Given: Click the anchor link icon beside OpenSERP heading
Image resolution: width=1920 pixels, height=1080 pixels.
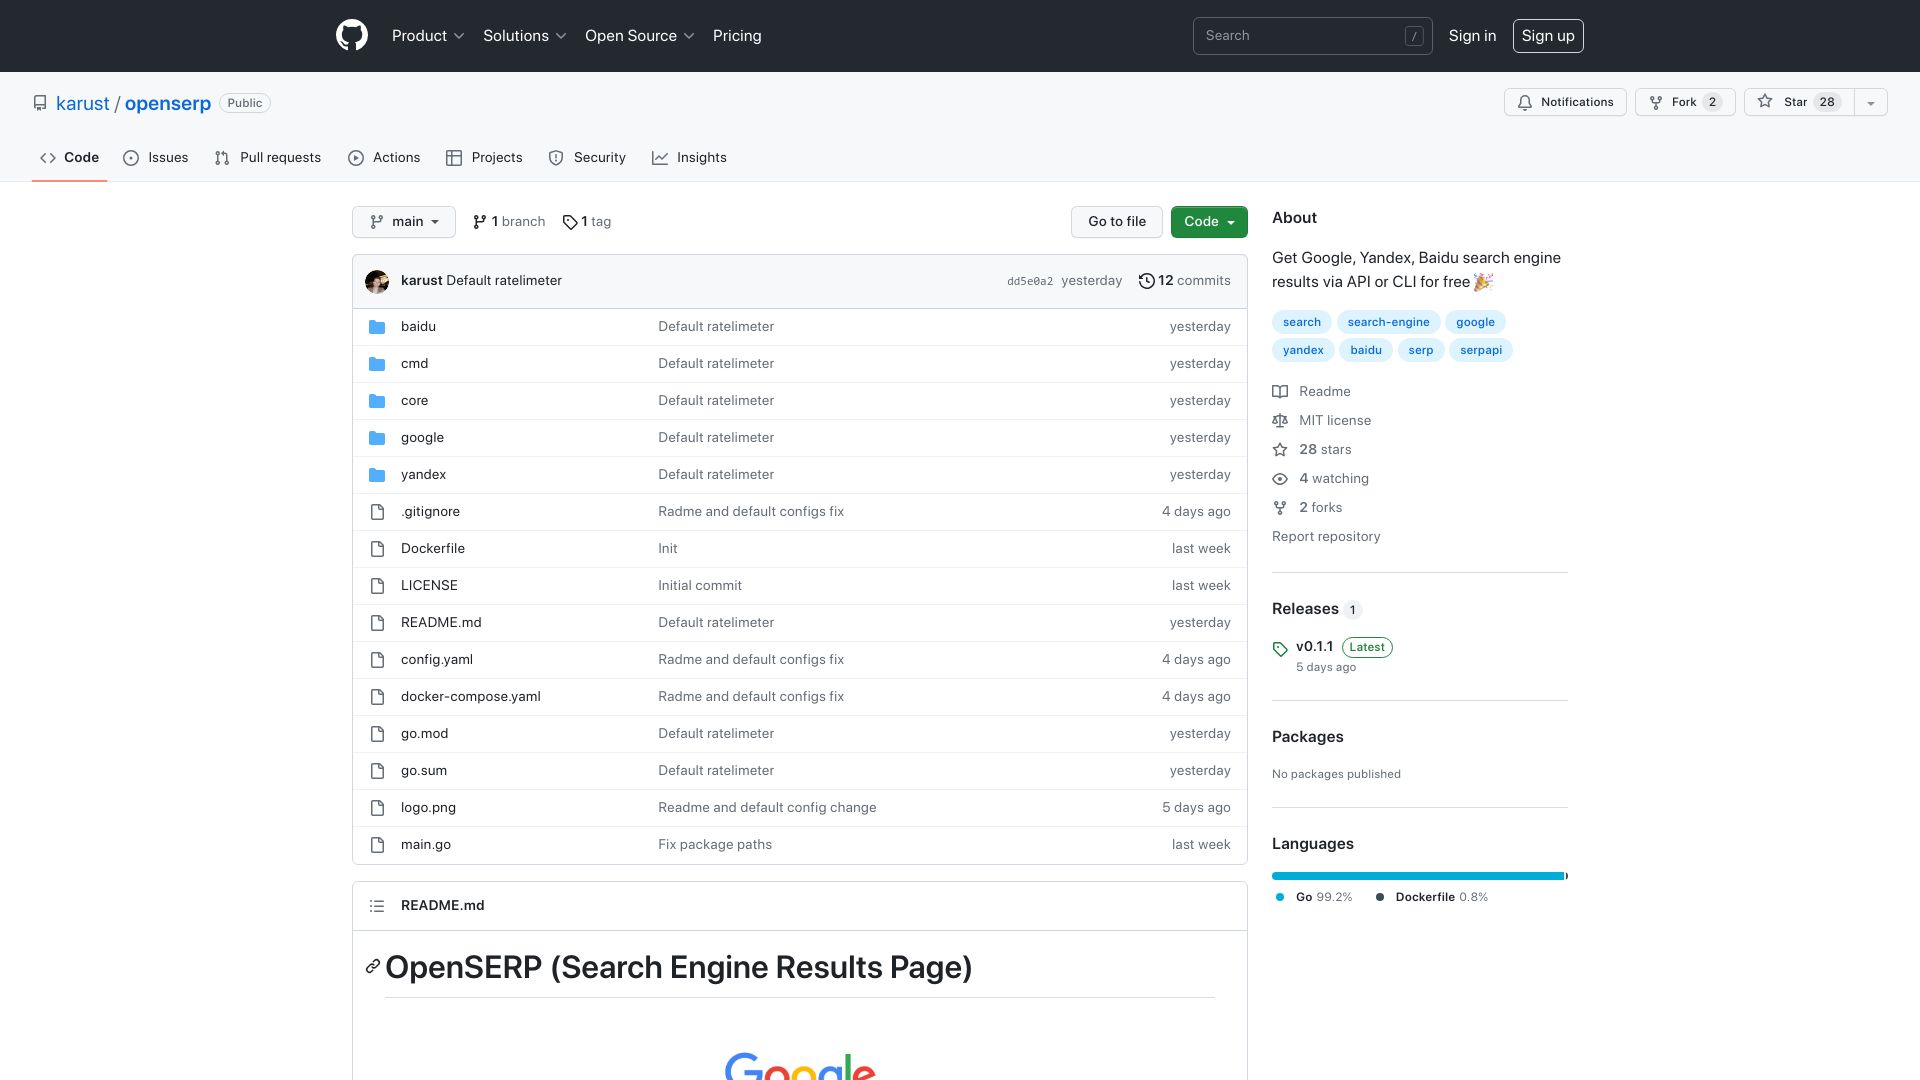Looking at the screenshot, I should (373, 966).
